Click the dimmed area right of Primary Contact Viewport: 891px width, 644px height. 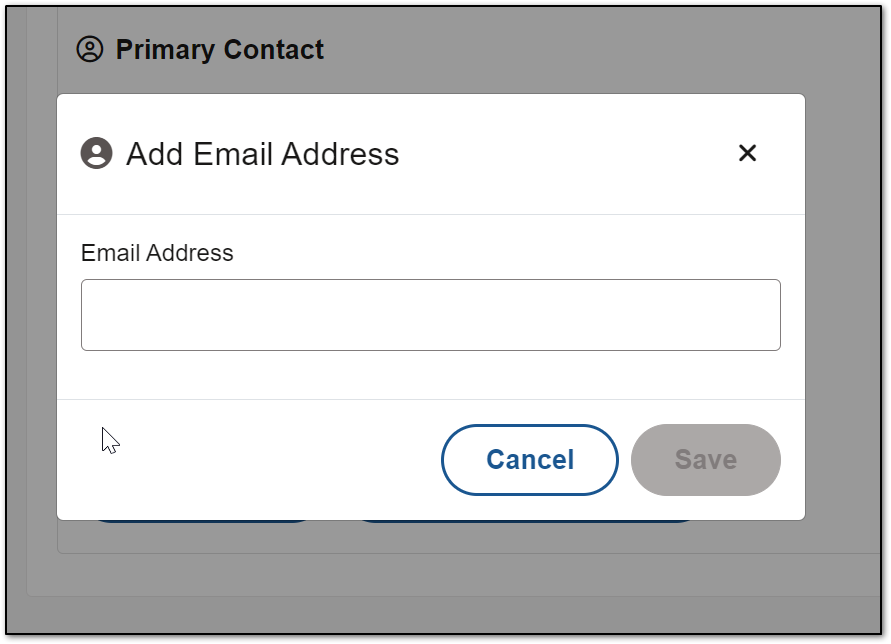pos(597,49)
